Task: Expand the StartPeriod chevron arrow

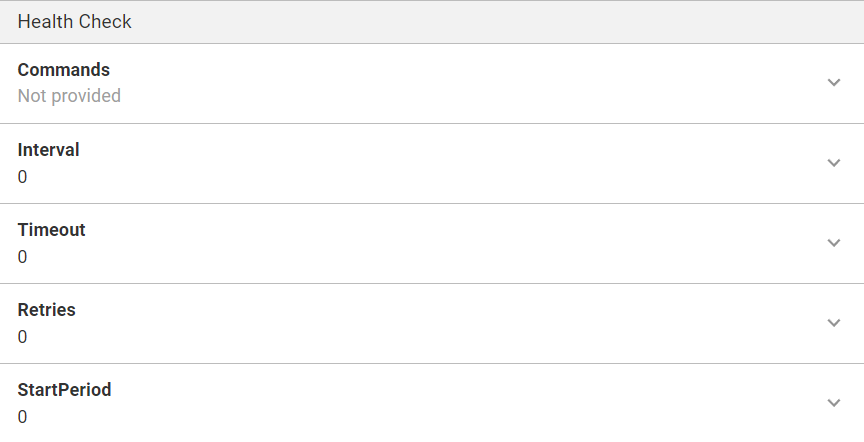Action: [834, 403]
